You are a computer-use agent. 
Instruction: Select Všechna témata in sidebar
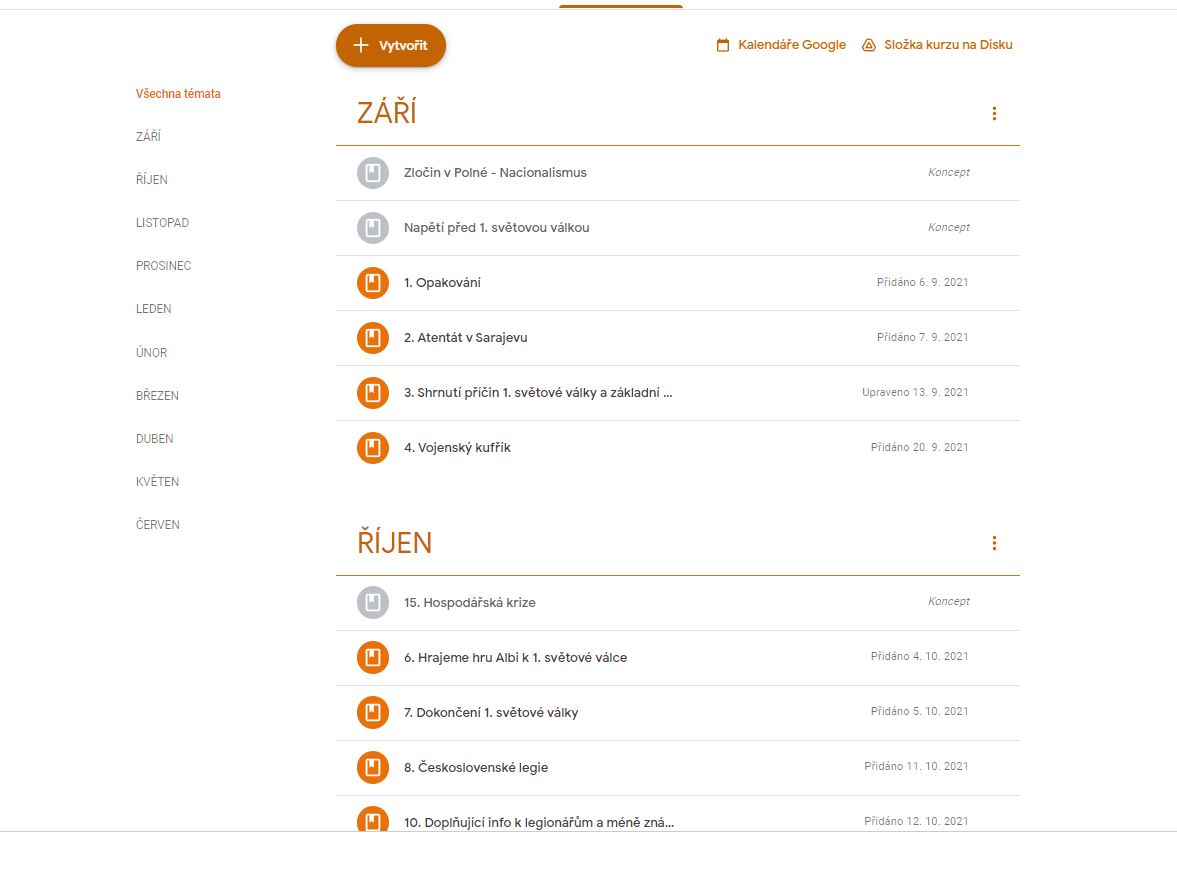[178, 94]
